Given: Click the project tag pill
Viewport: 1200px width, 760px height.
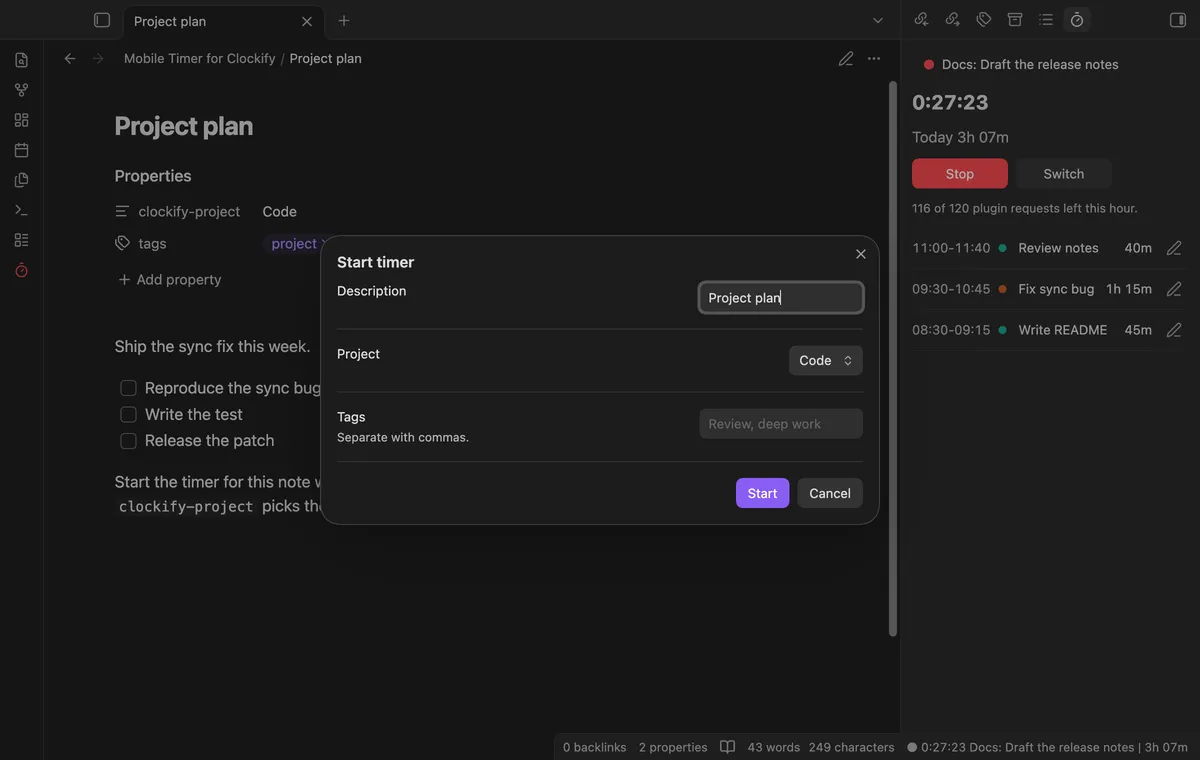Looking at the screenshot, I should point(293,244).
